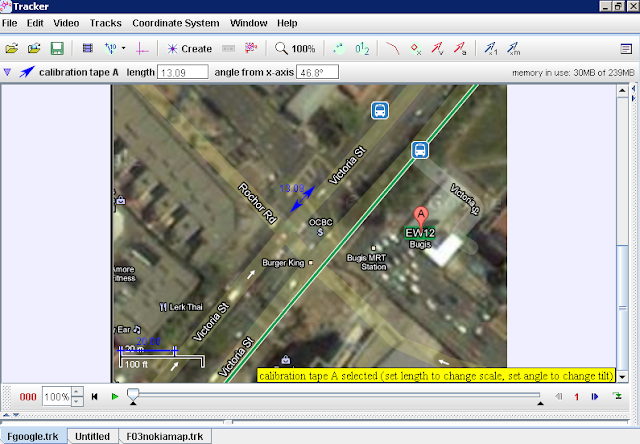The width and height of the screenshot is (640, 444).
Task: Open the Coordinate System menu
Action: click(x=176, y=23)
